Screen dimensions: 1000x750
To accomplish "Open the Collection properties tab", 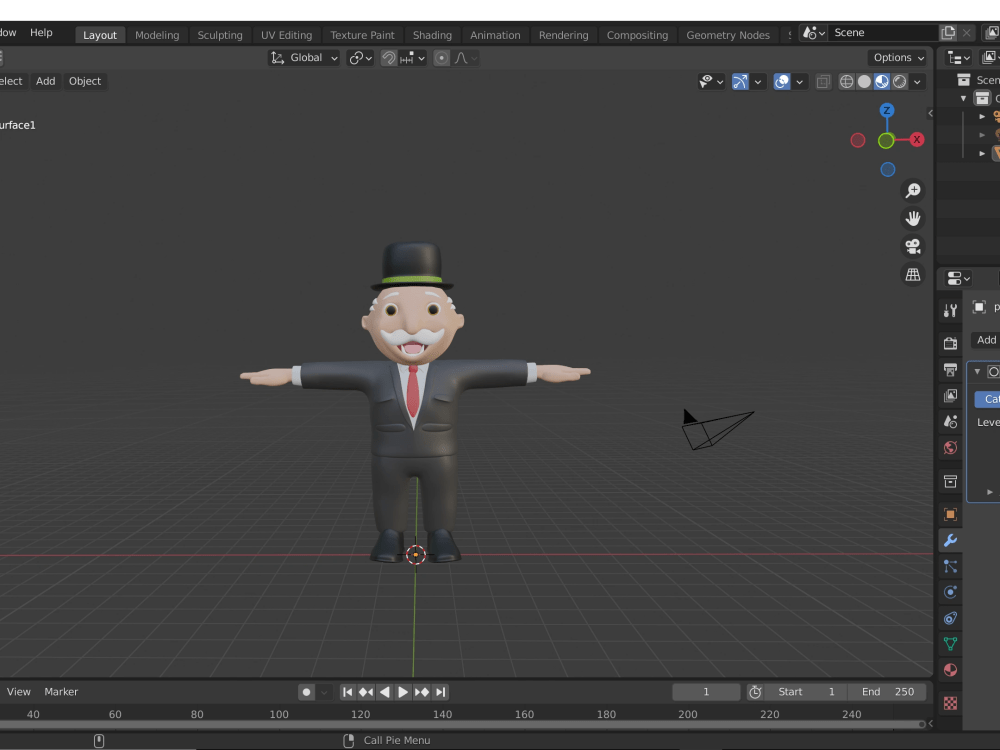I will [950, 482].
